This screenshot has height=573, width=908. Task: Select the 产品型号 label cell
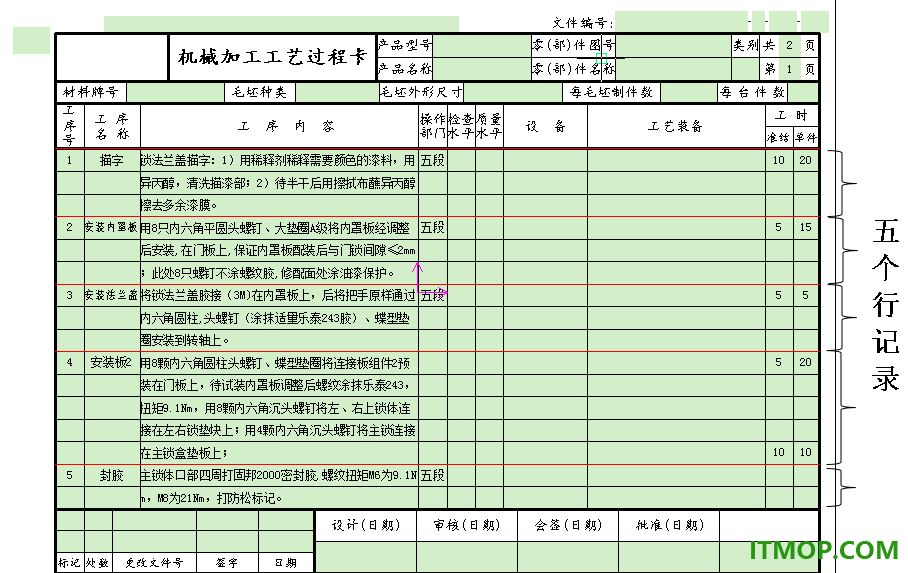pyautogui.click(x=404, y=45)
